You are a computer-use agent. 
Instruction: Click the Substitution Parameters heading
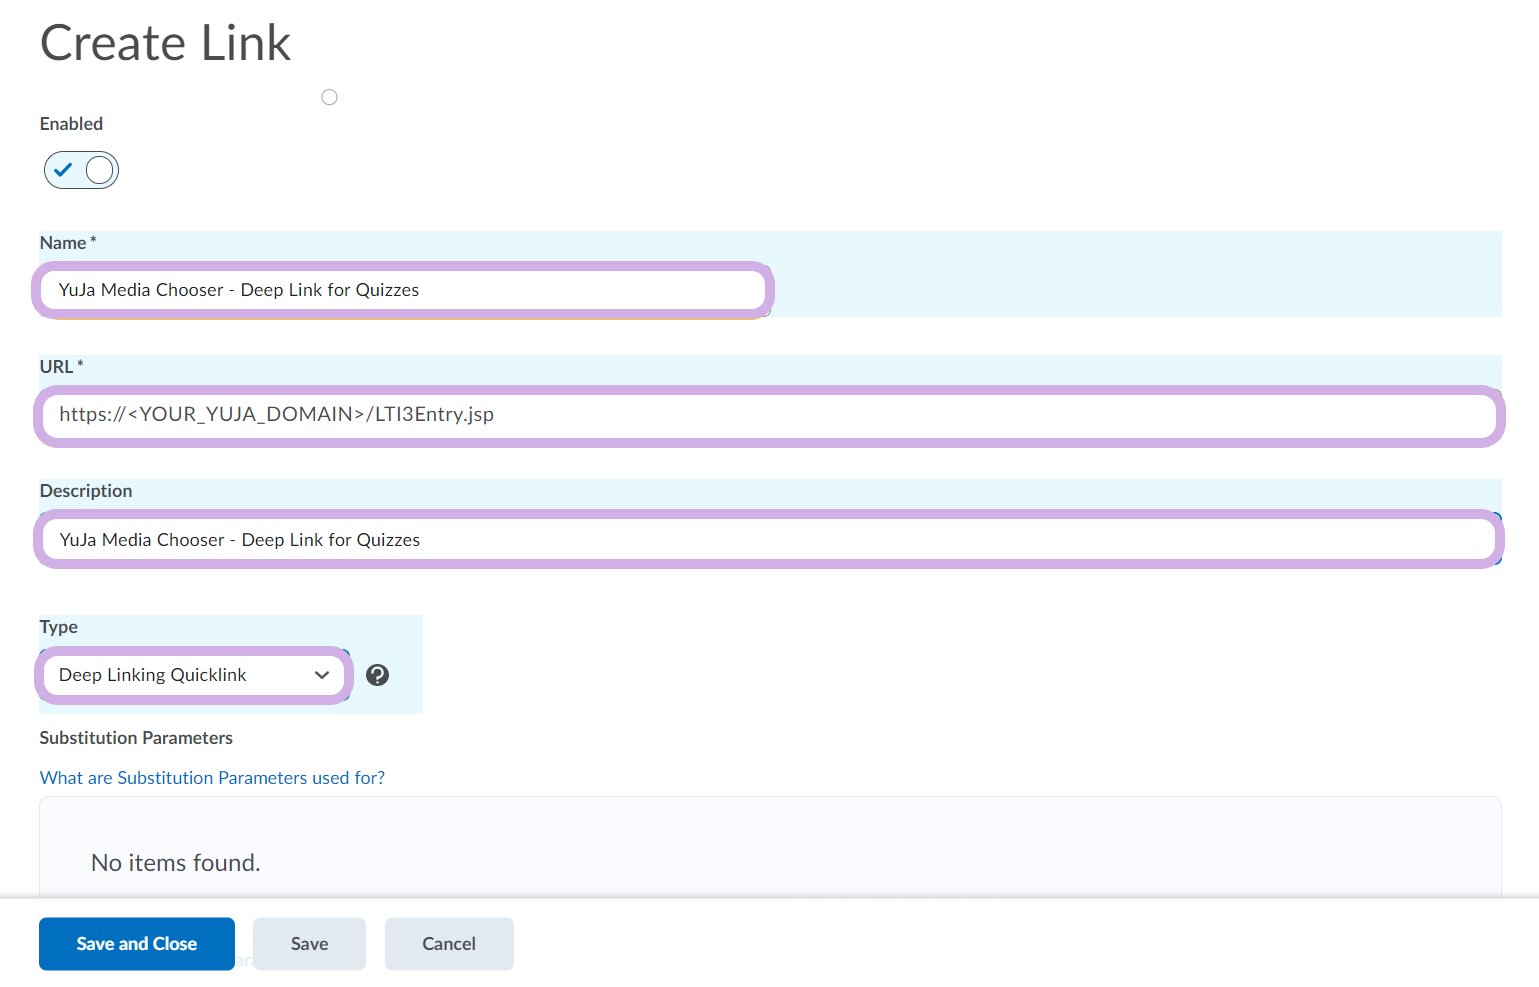click(x=136, y=738)
